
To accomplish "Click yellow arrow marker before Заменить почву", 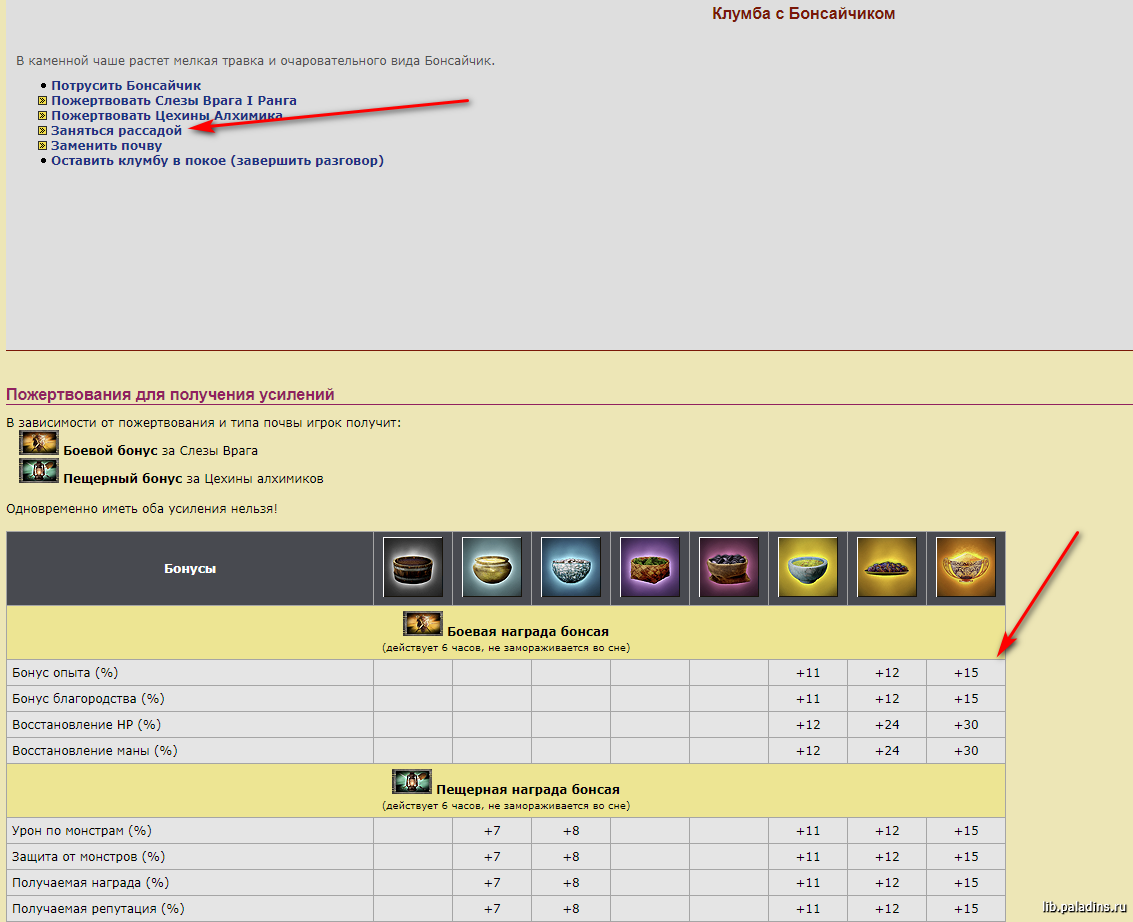I will coord(42,146).
